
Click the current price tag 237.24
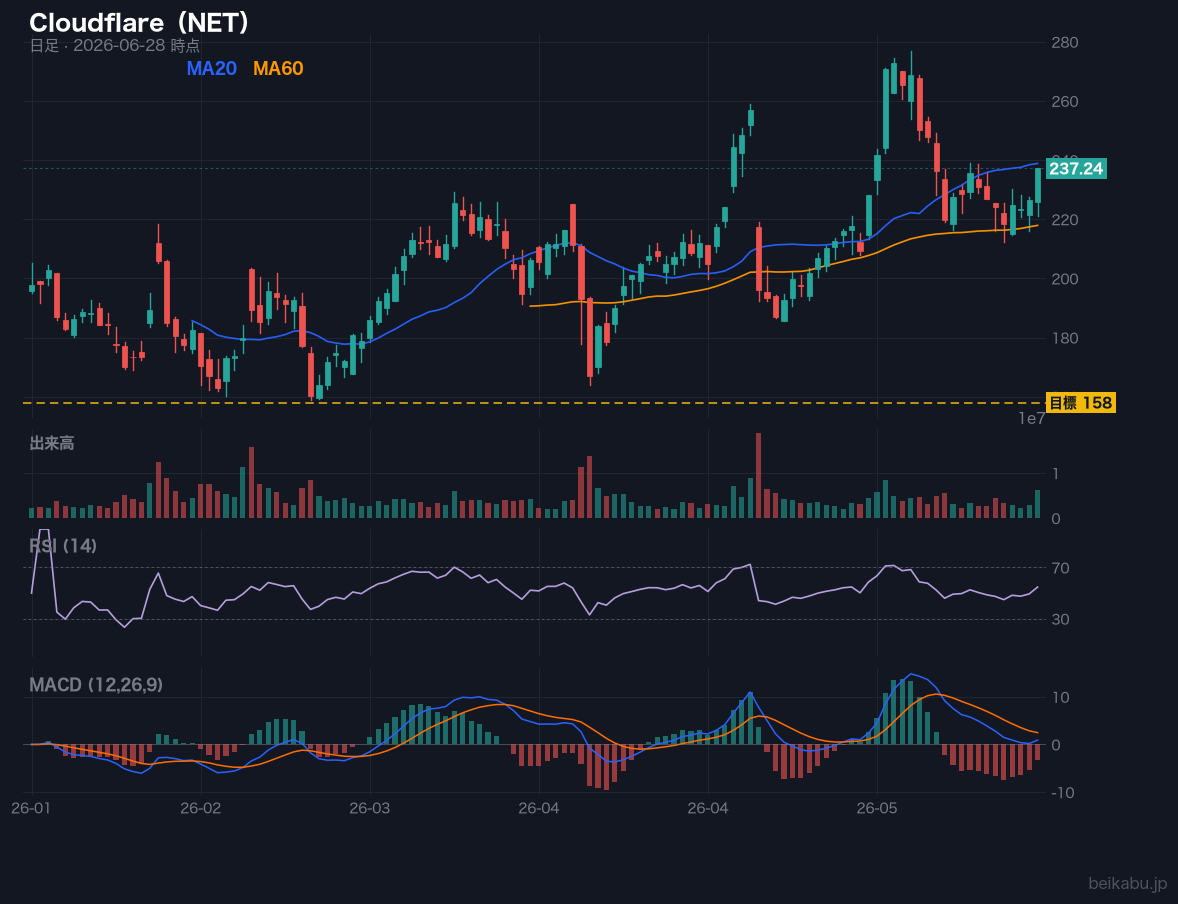(1076, 168)
